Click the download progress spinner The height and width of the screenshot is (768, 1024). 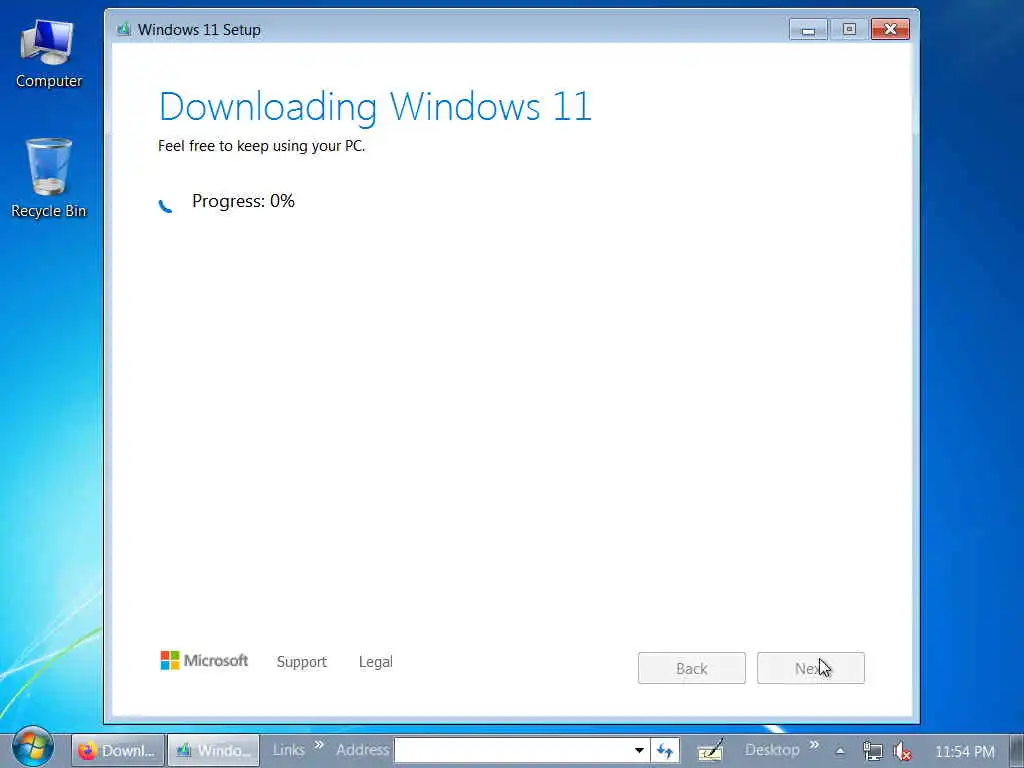point(167,205)
